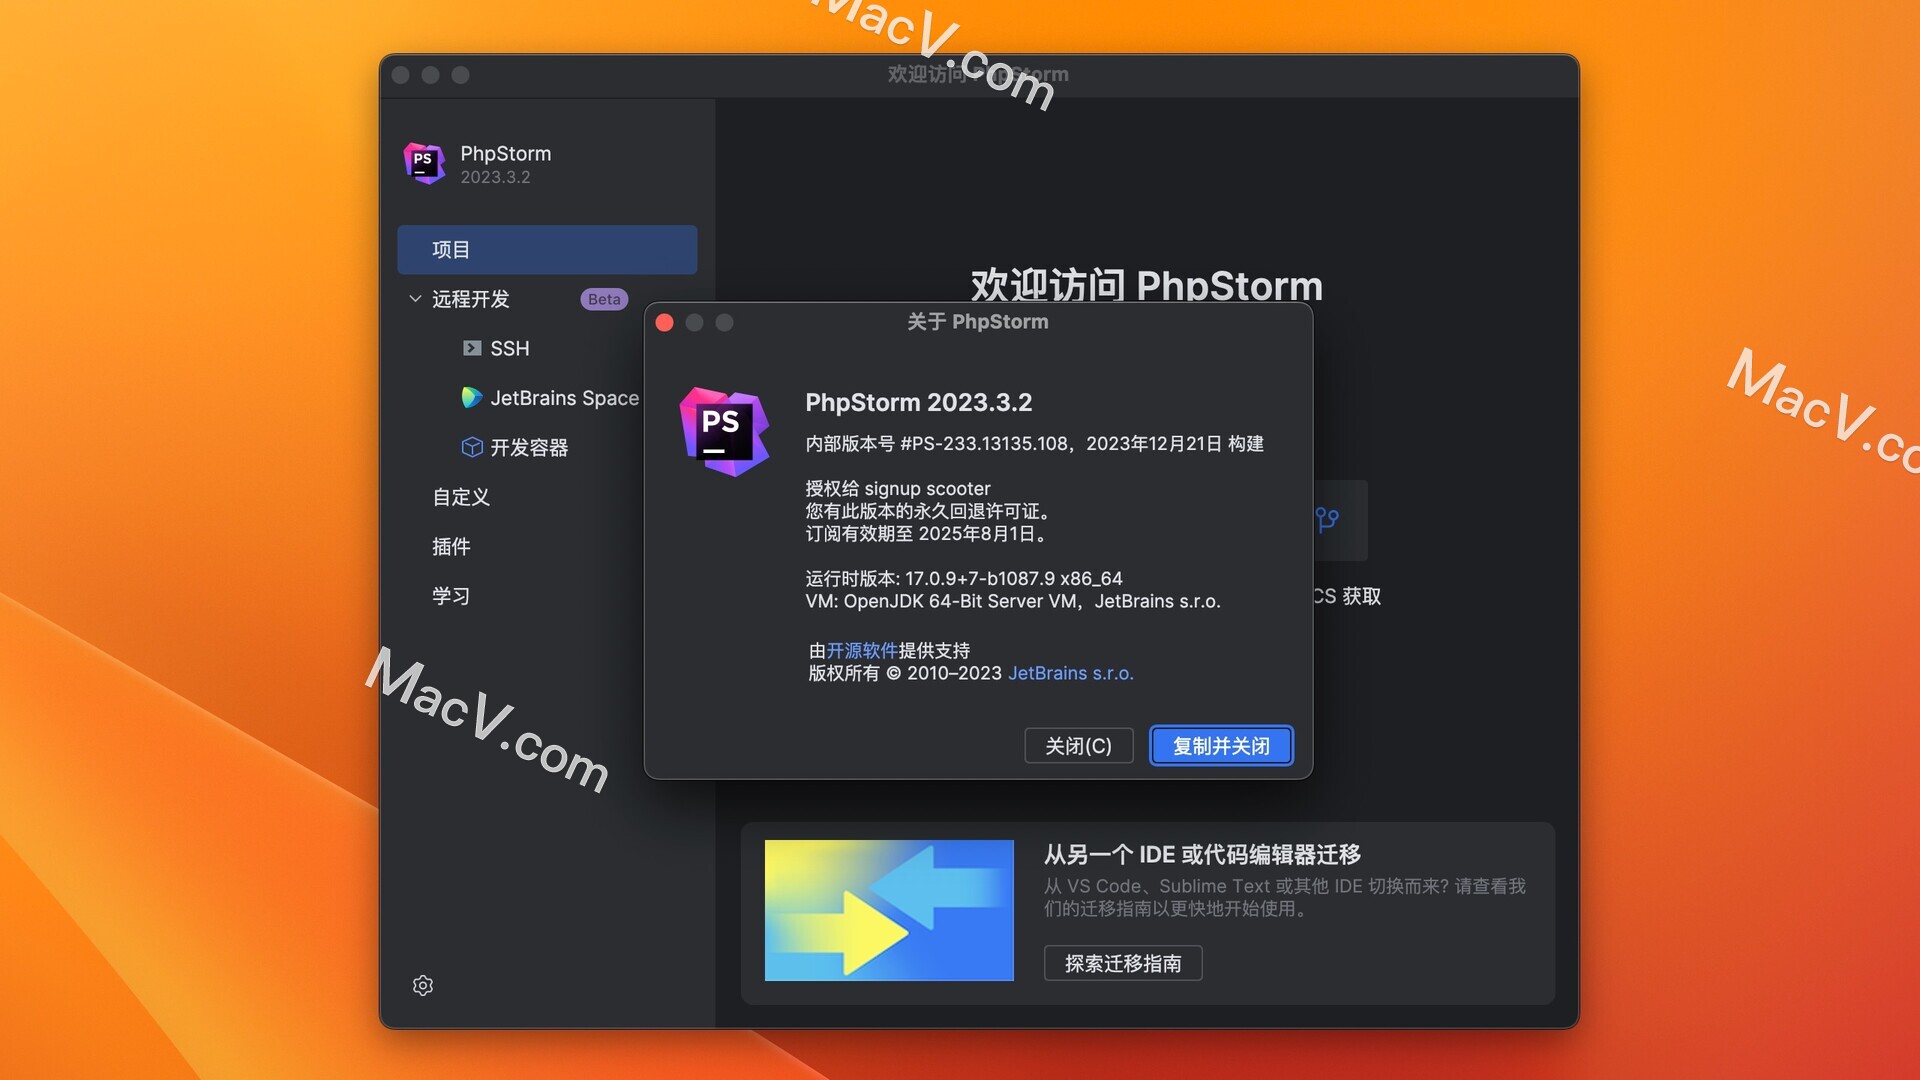Open settings via the gear icon

point(423,985)
